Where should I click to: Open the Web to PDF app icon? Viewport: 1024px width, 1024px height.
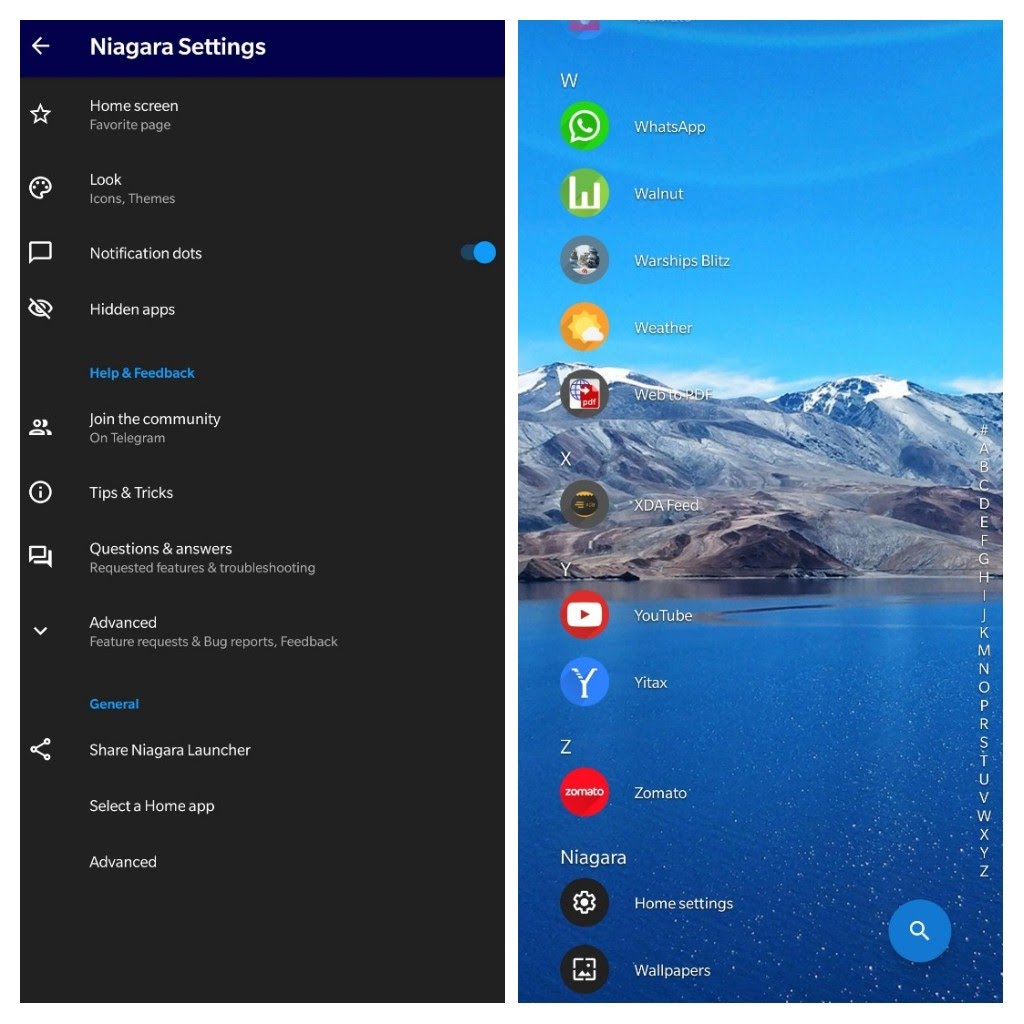tap(585, 394)
